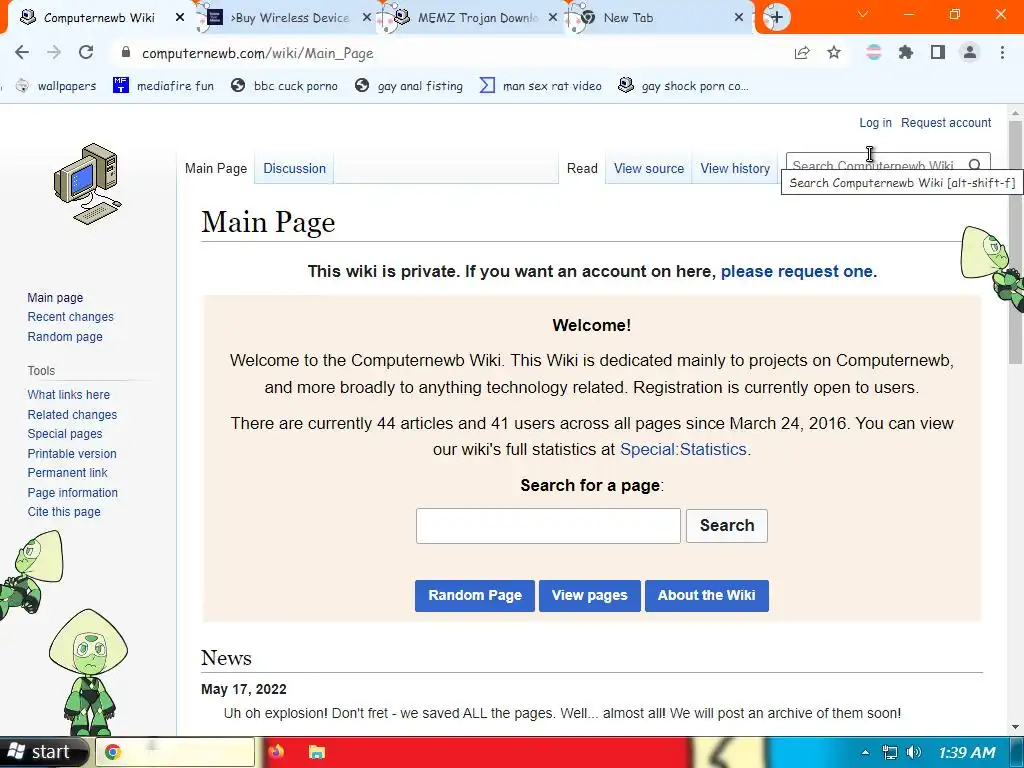
Task: Share this page via share icon
Action: 802,52
